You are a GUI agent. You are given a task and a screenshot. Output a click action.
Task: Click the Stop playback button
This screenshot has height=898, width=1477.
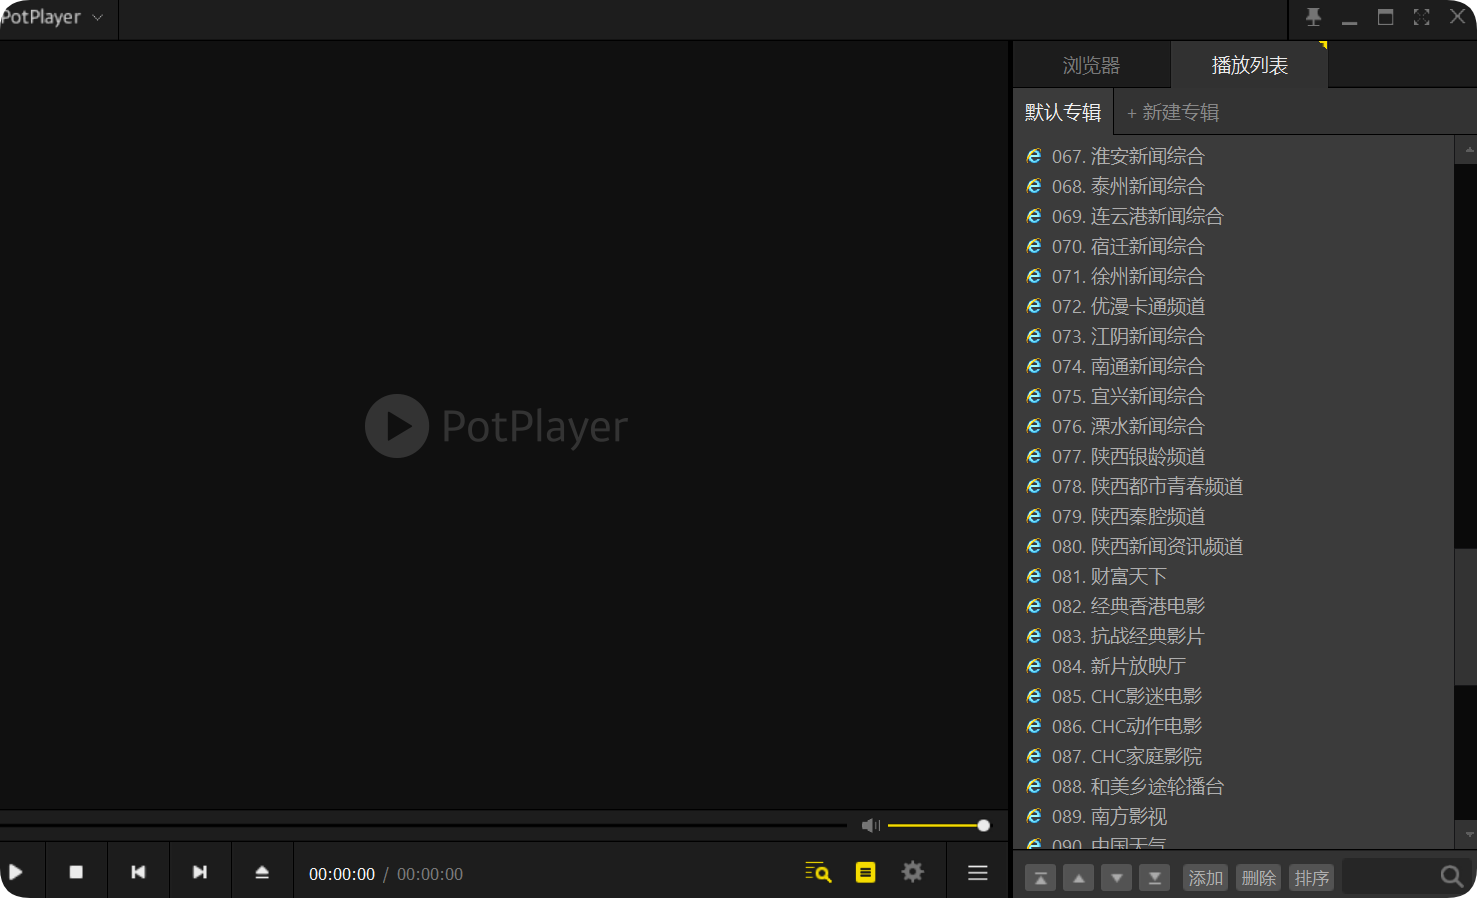point(76,872)
